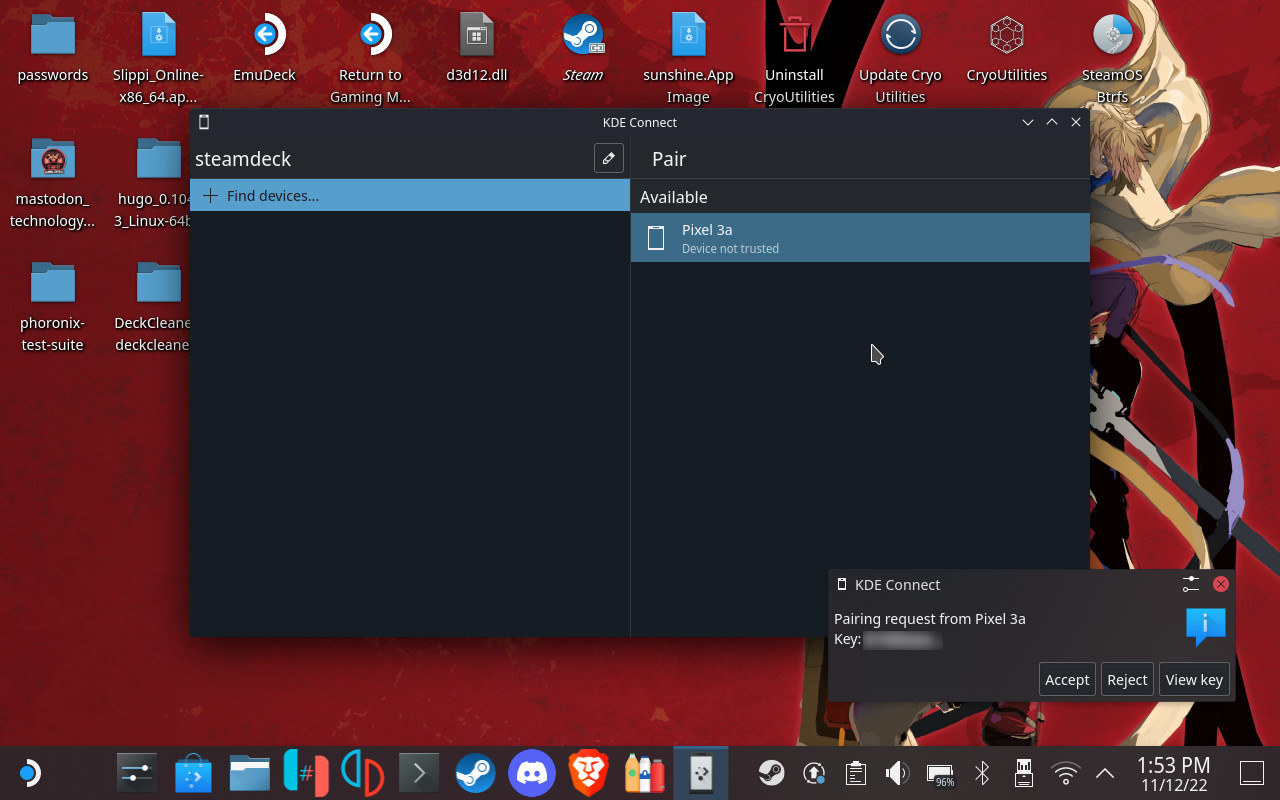The height and width of the screenshot is (800, 1280).
Task: Expand hidden system tray icons arrow
Action: click(1105, 773)
